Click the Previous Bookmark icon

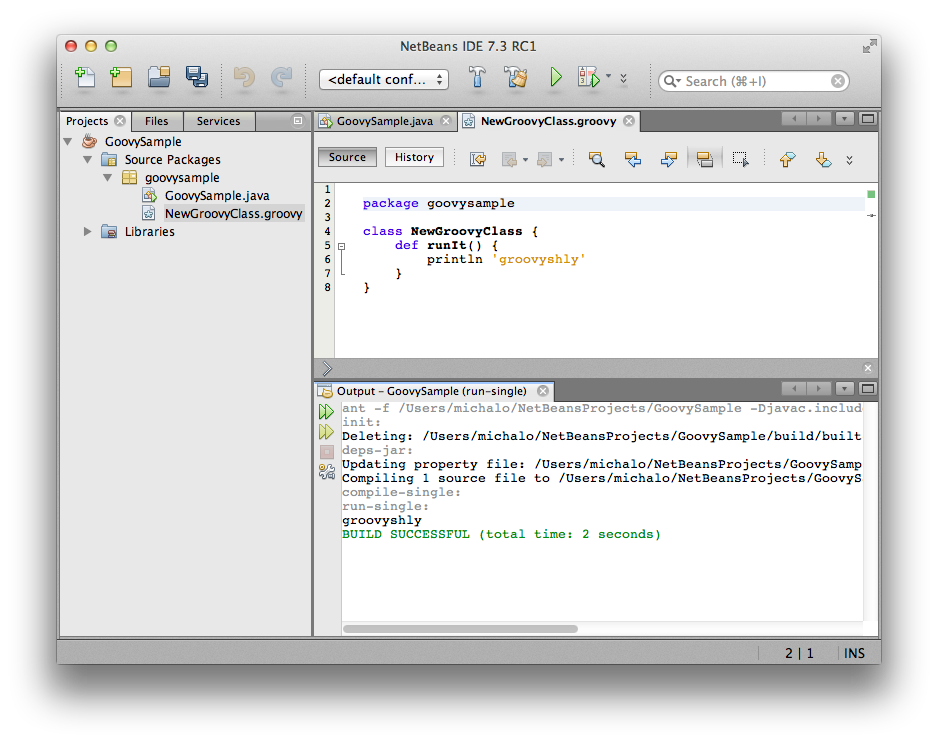tap(788, 159)
